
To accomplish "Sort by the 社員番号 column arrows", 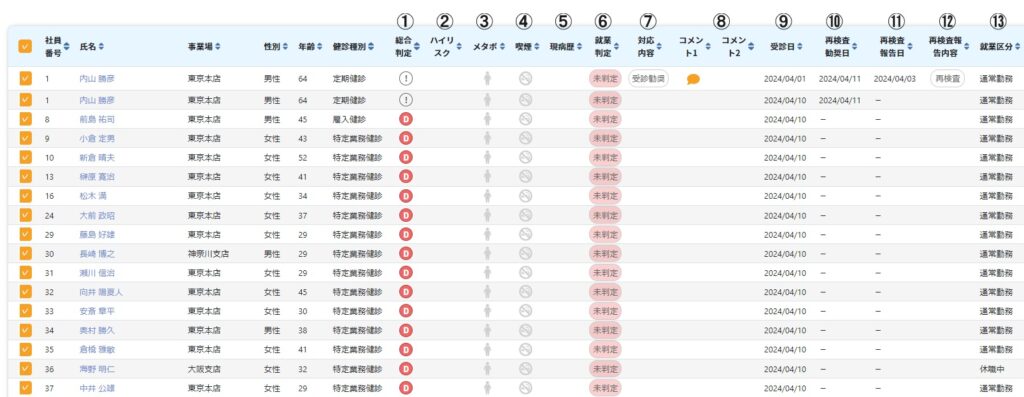I will tap(67, 46).
